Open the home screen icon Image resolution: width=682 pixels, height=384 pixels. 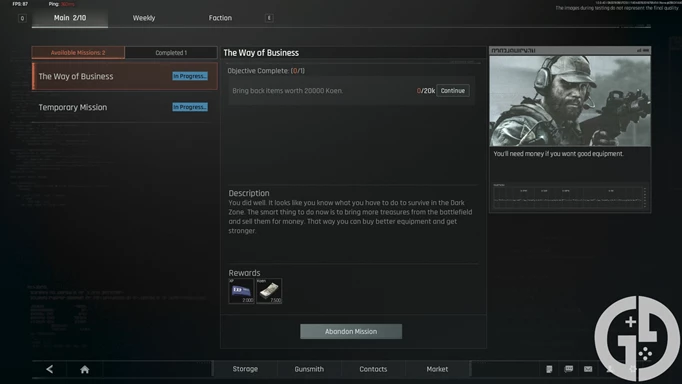point(85,369)
